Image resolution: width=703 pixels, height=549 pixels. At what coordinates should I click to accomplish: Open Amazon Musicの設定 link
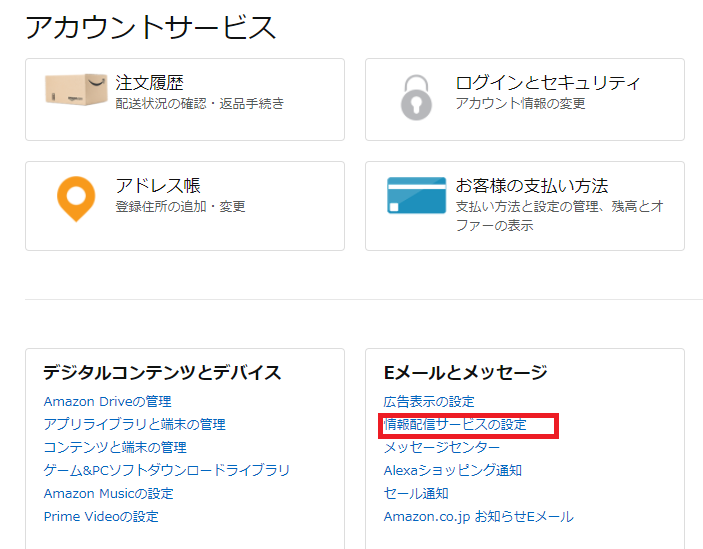point(108,493)
